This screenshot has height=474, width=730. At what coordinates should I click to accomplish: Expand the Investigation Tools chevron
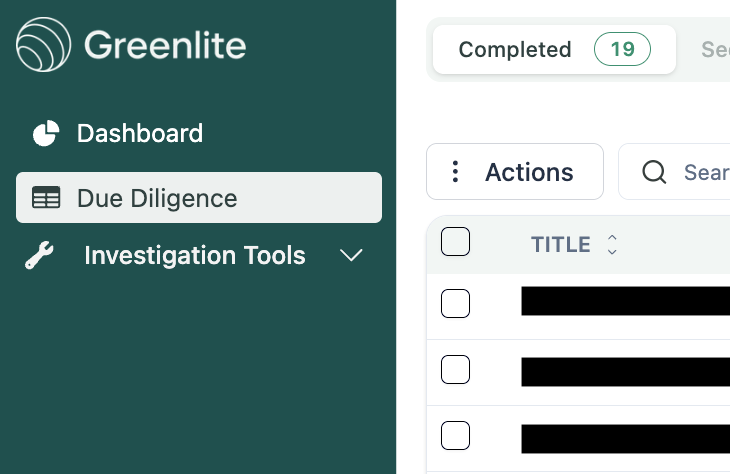pos(351,255)
